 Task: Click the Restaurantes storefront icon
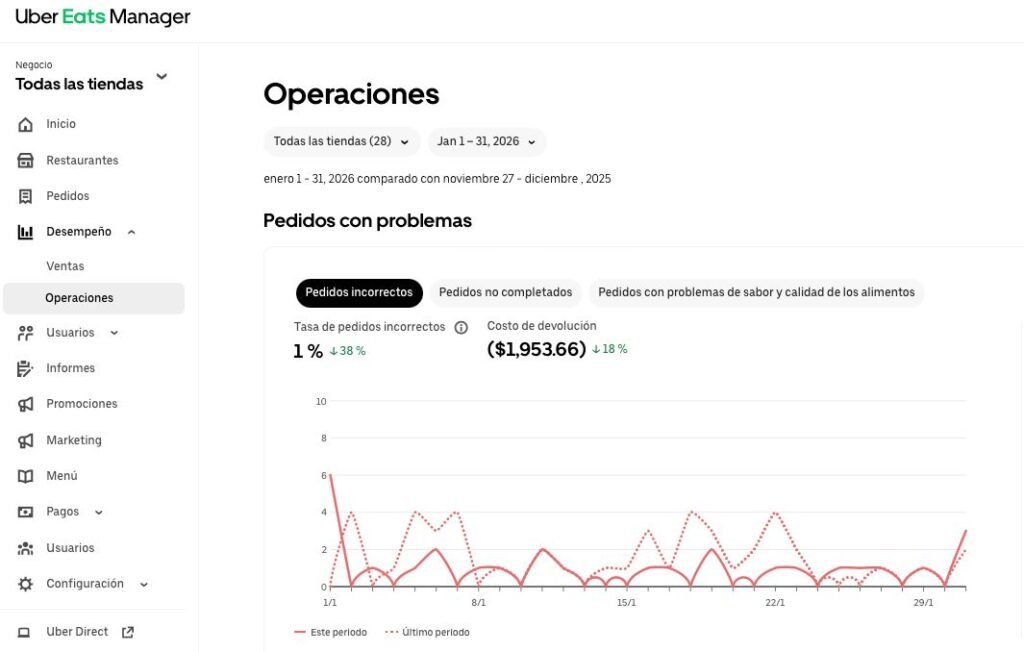[x=25, y=160]
